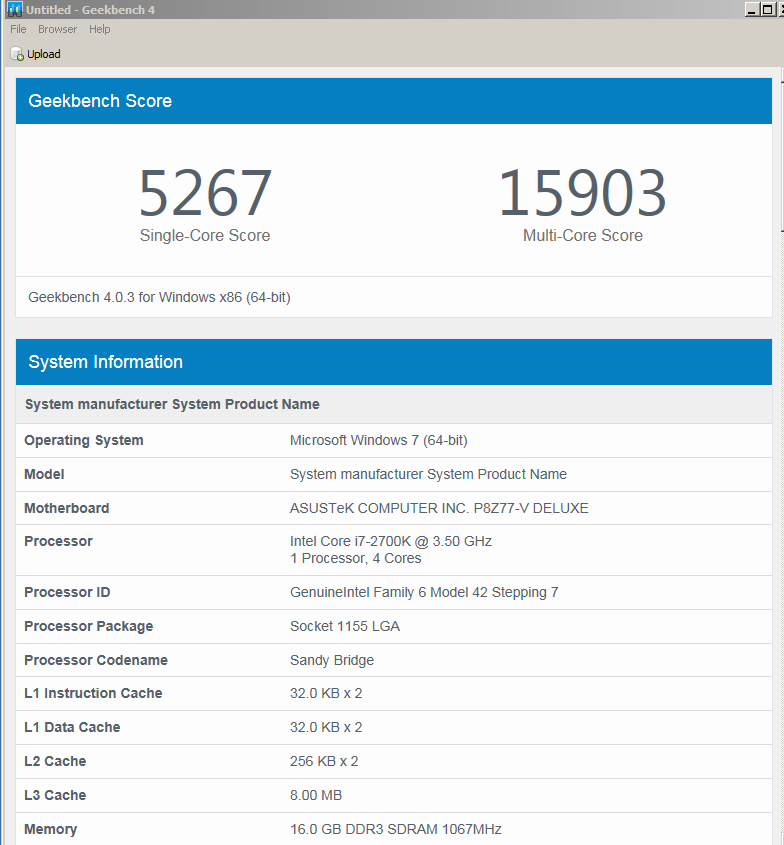This screenshot has width=784, height=845.
Task: Click the Motherboard row label
Action: (x=66, y=508)
